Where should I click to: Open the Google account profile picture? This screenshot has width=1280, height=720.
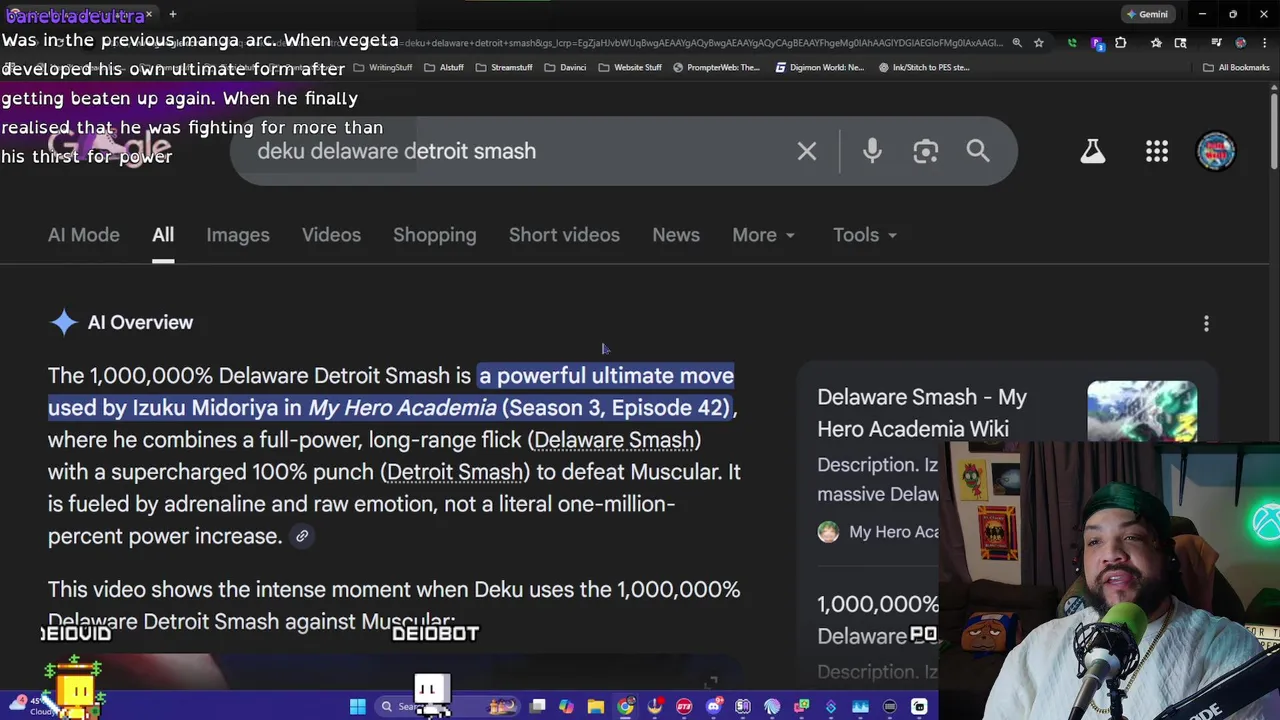coord(1216,151)
